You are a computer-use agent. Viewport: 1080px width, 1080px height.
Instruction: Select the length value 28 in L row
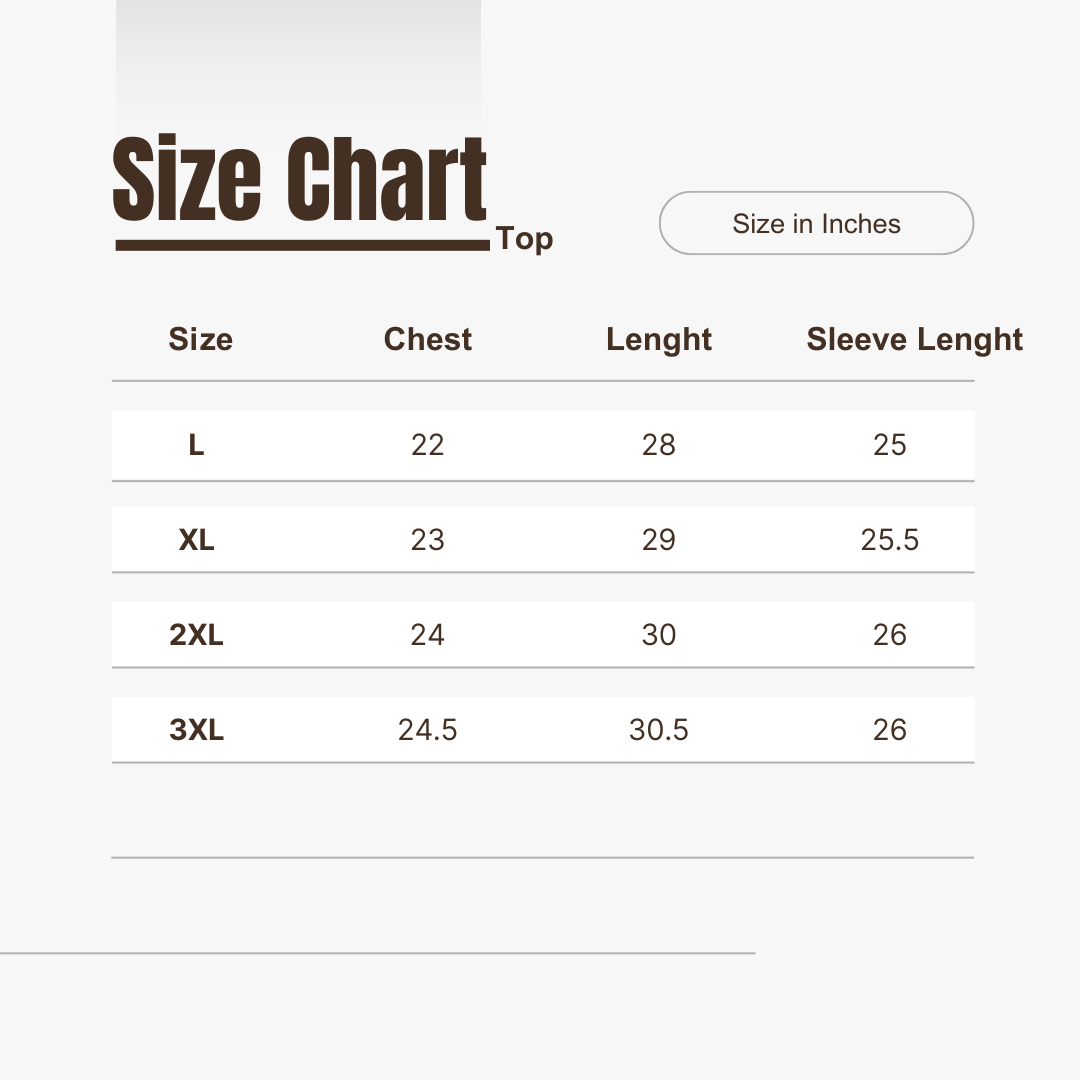tap(659, 445)
